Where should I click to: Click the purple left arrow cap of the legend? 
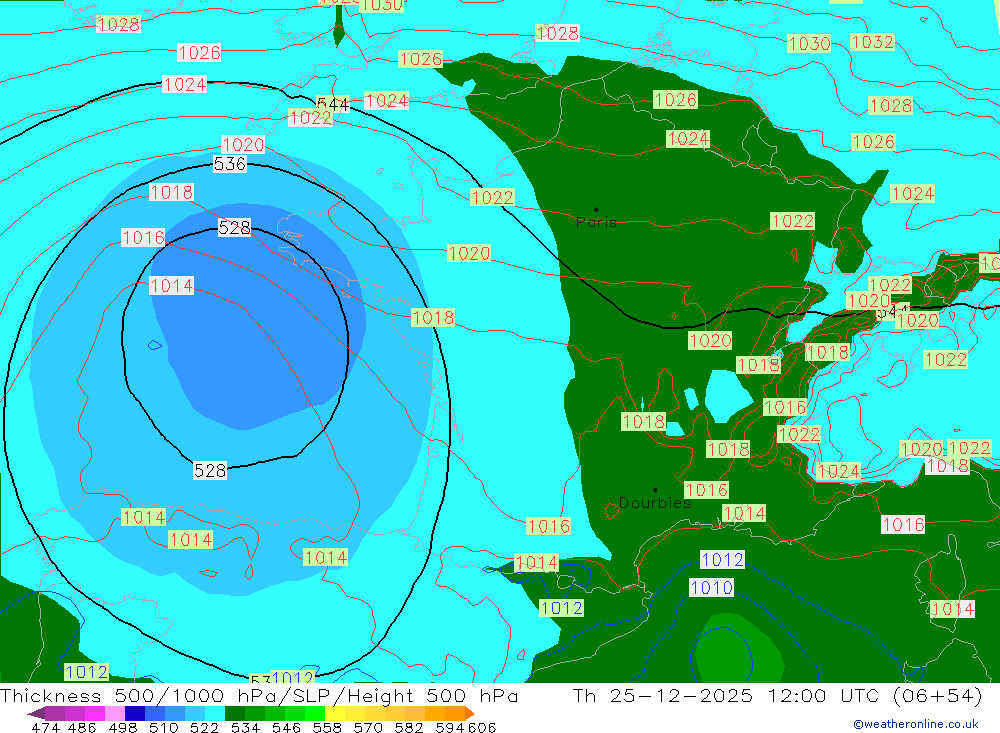(x=36, y=713)
